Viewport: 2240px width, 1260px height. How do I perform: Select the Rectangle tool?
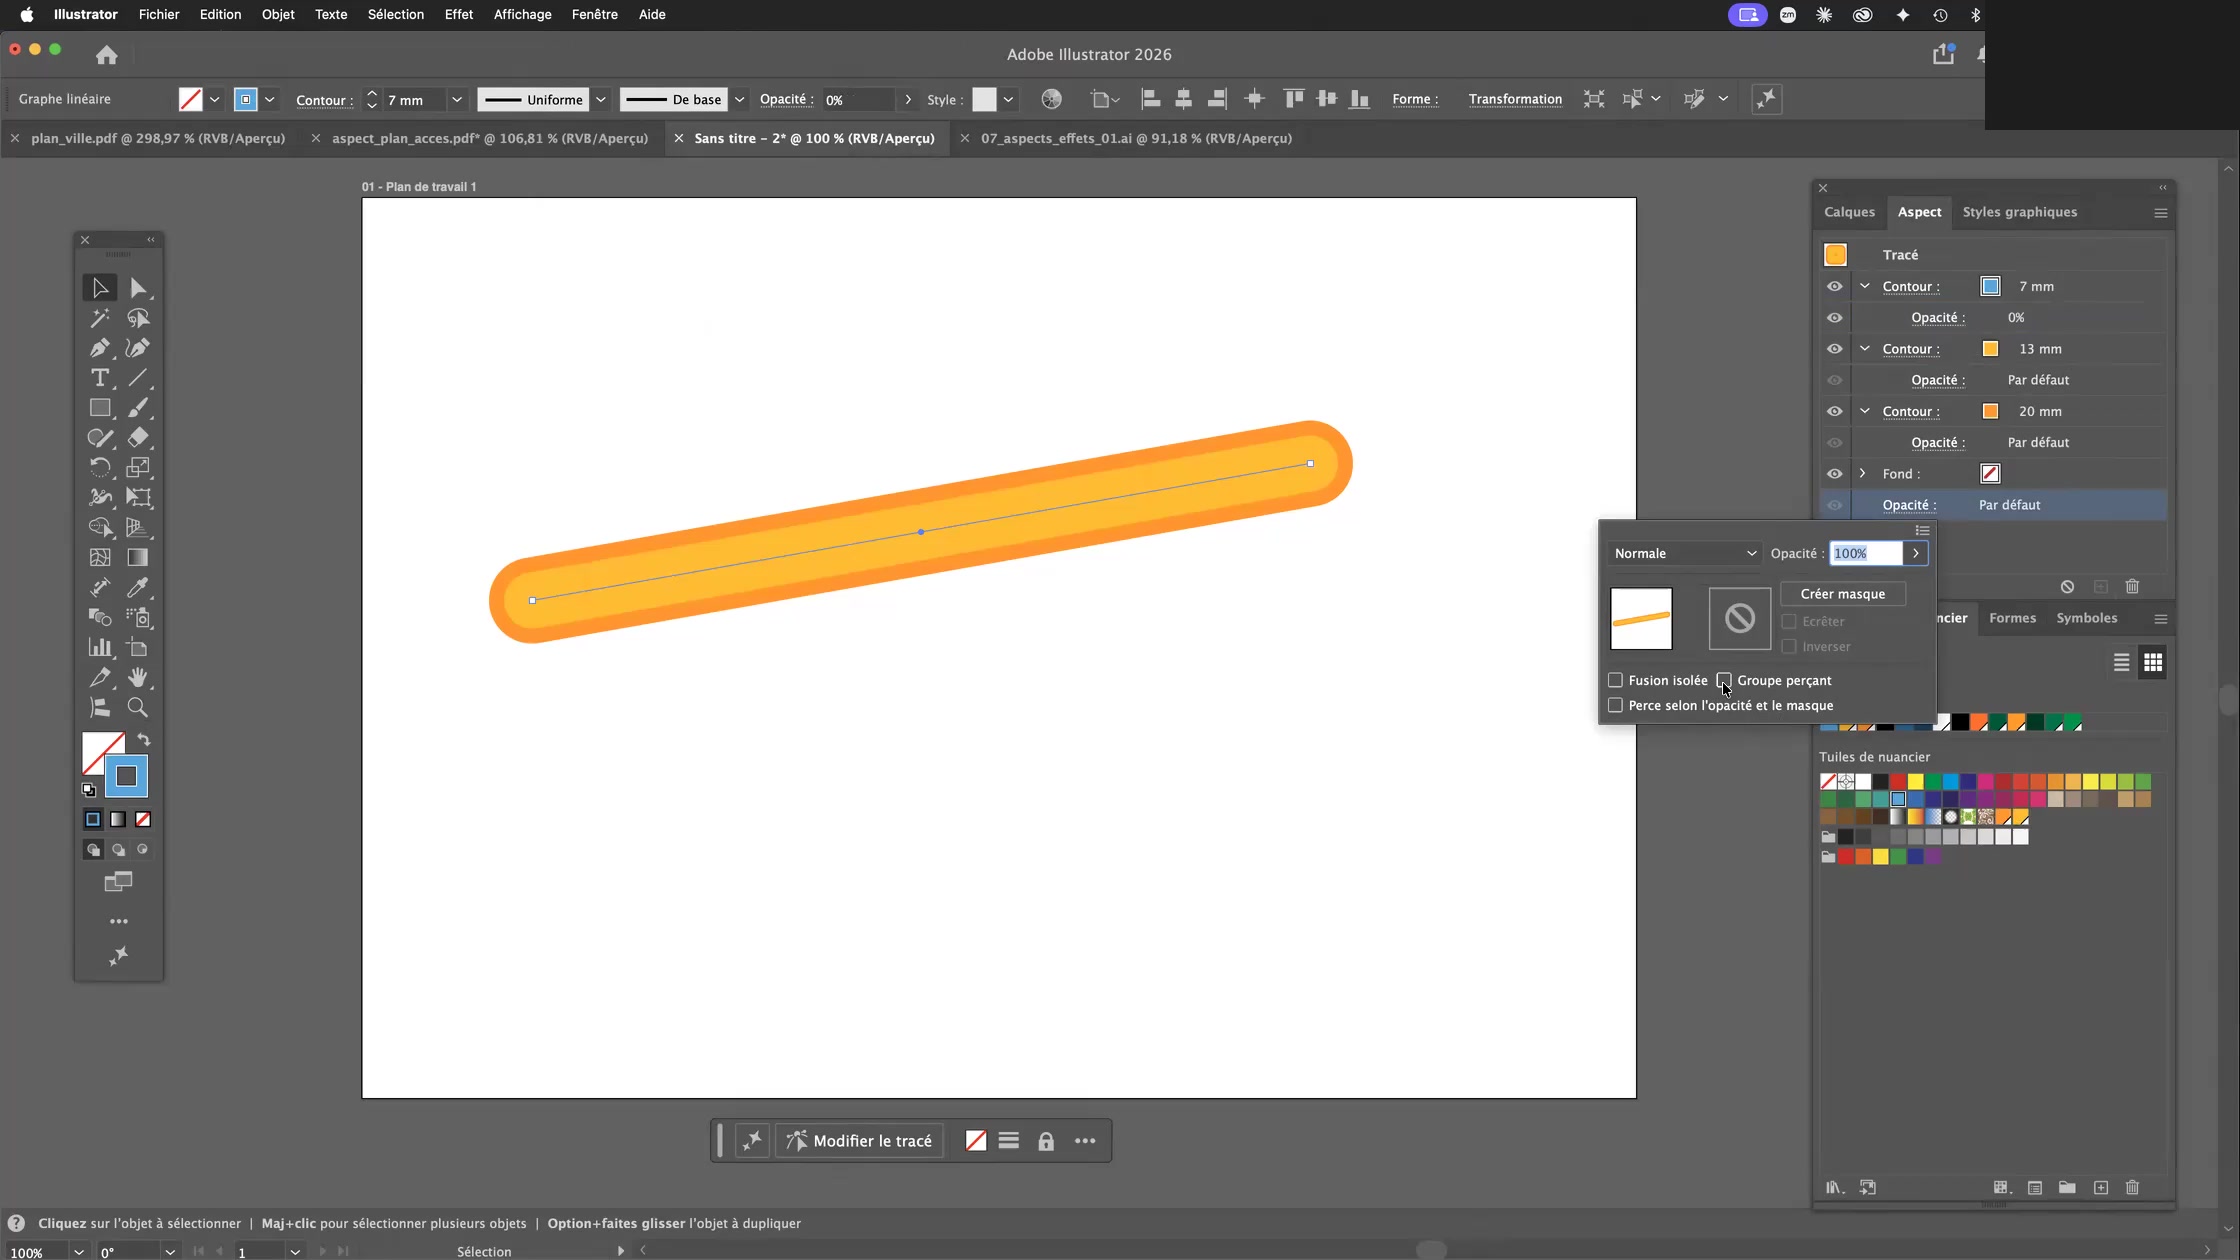tap(100, 408)
